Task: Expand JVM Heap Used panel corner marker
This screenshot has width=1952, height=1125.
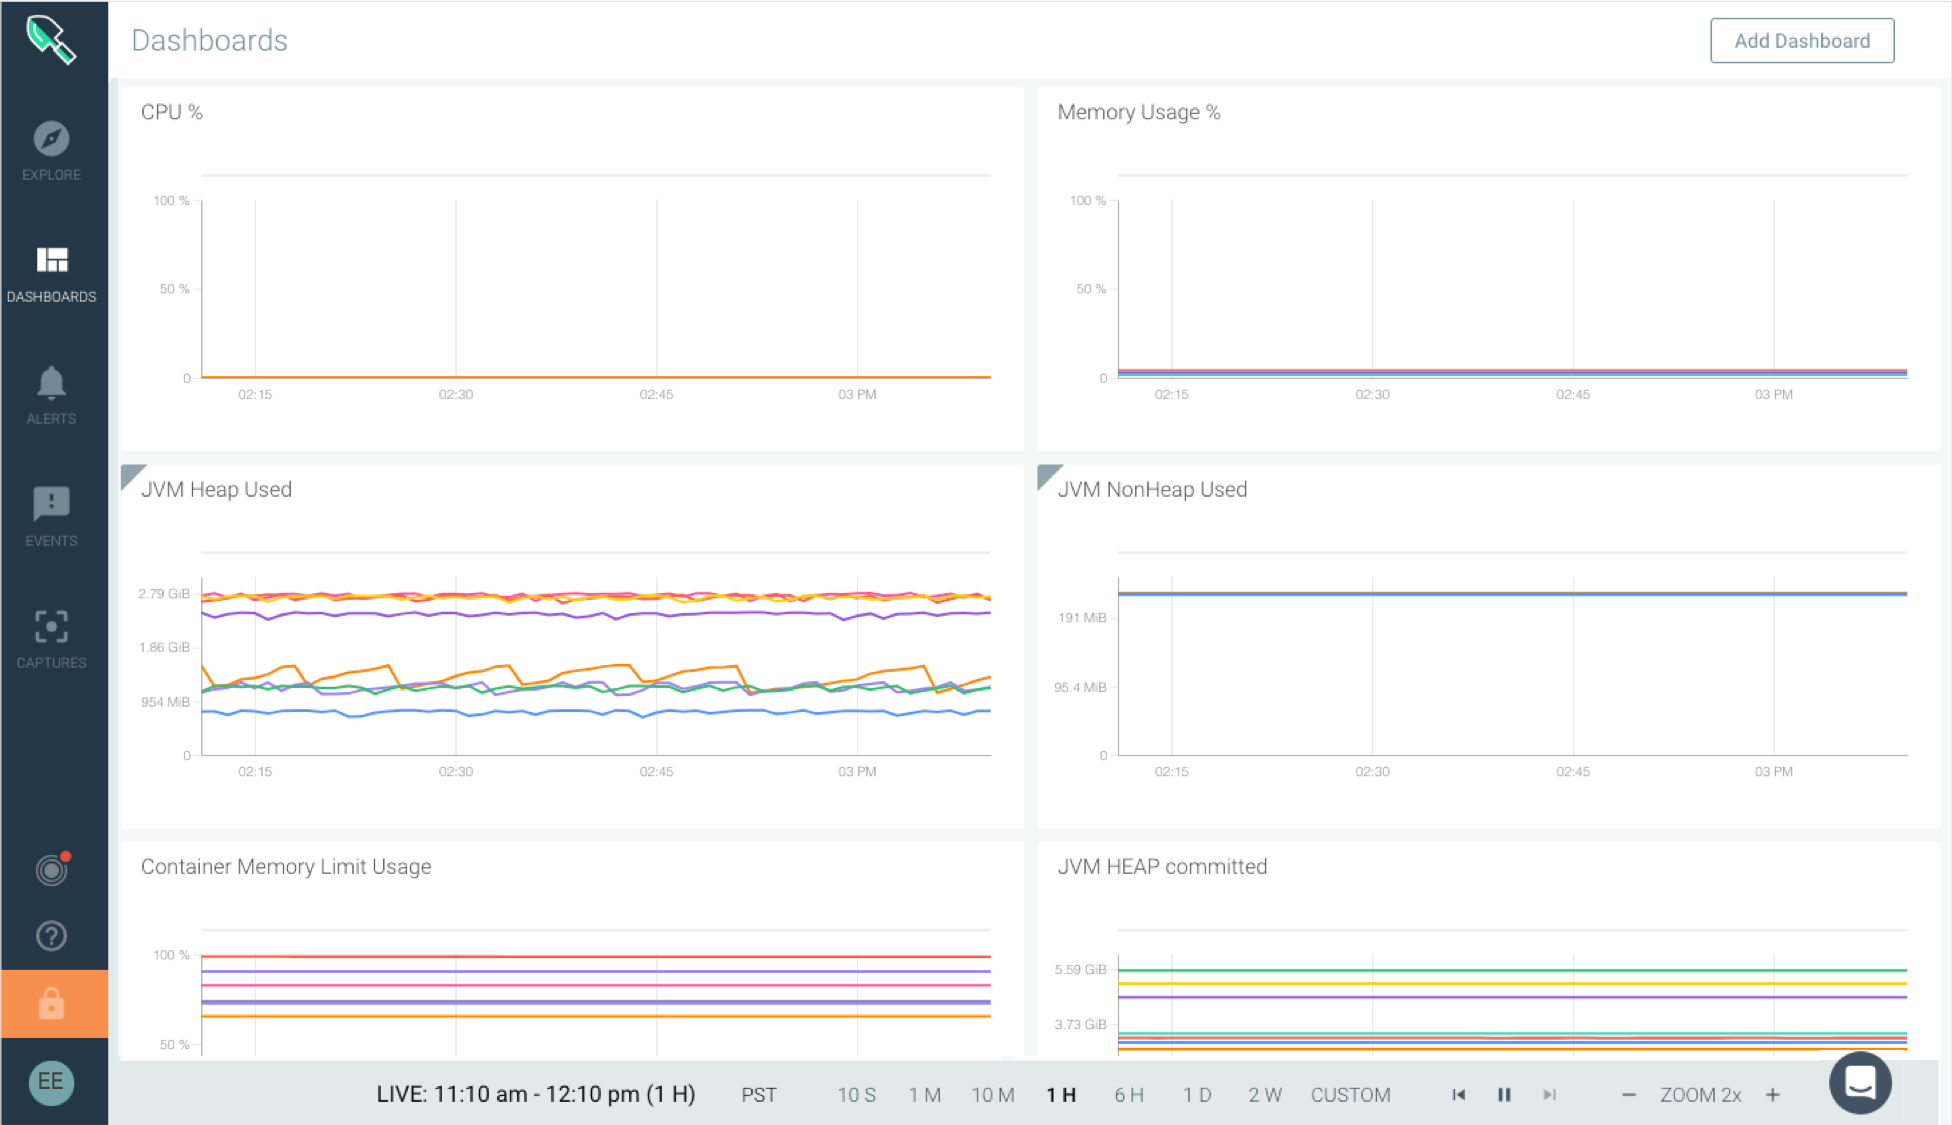Action: tap(130, 474)
